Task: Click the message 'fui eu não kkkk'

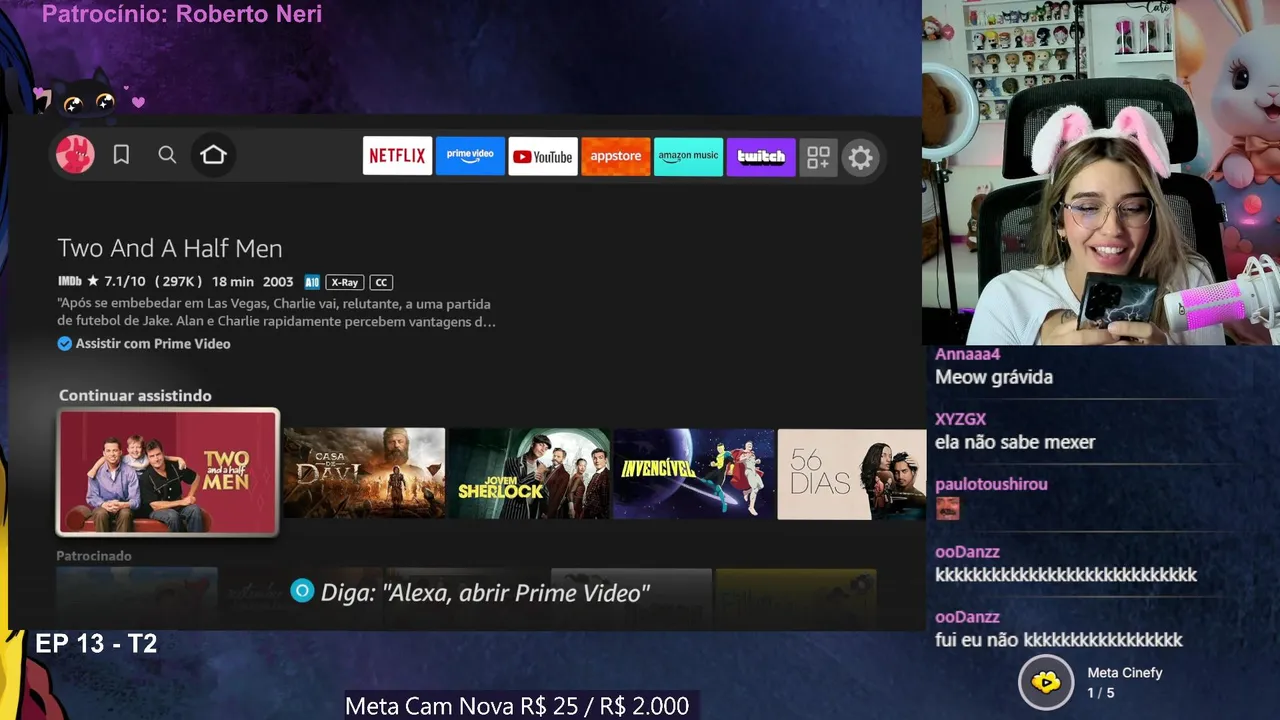Action: pos(1059,640)
